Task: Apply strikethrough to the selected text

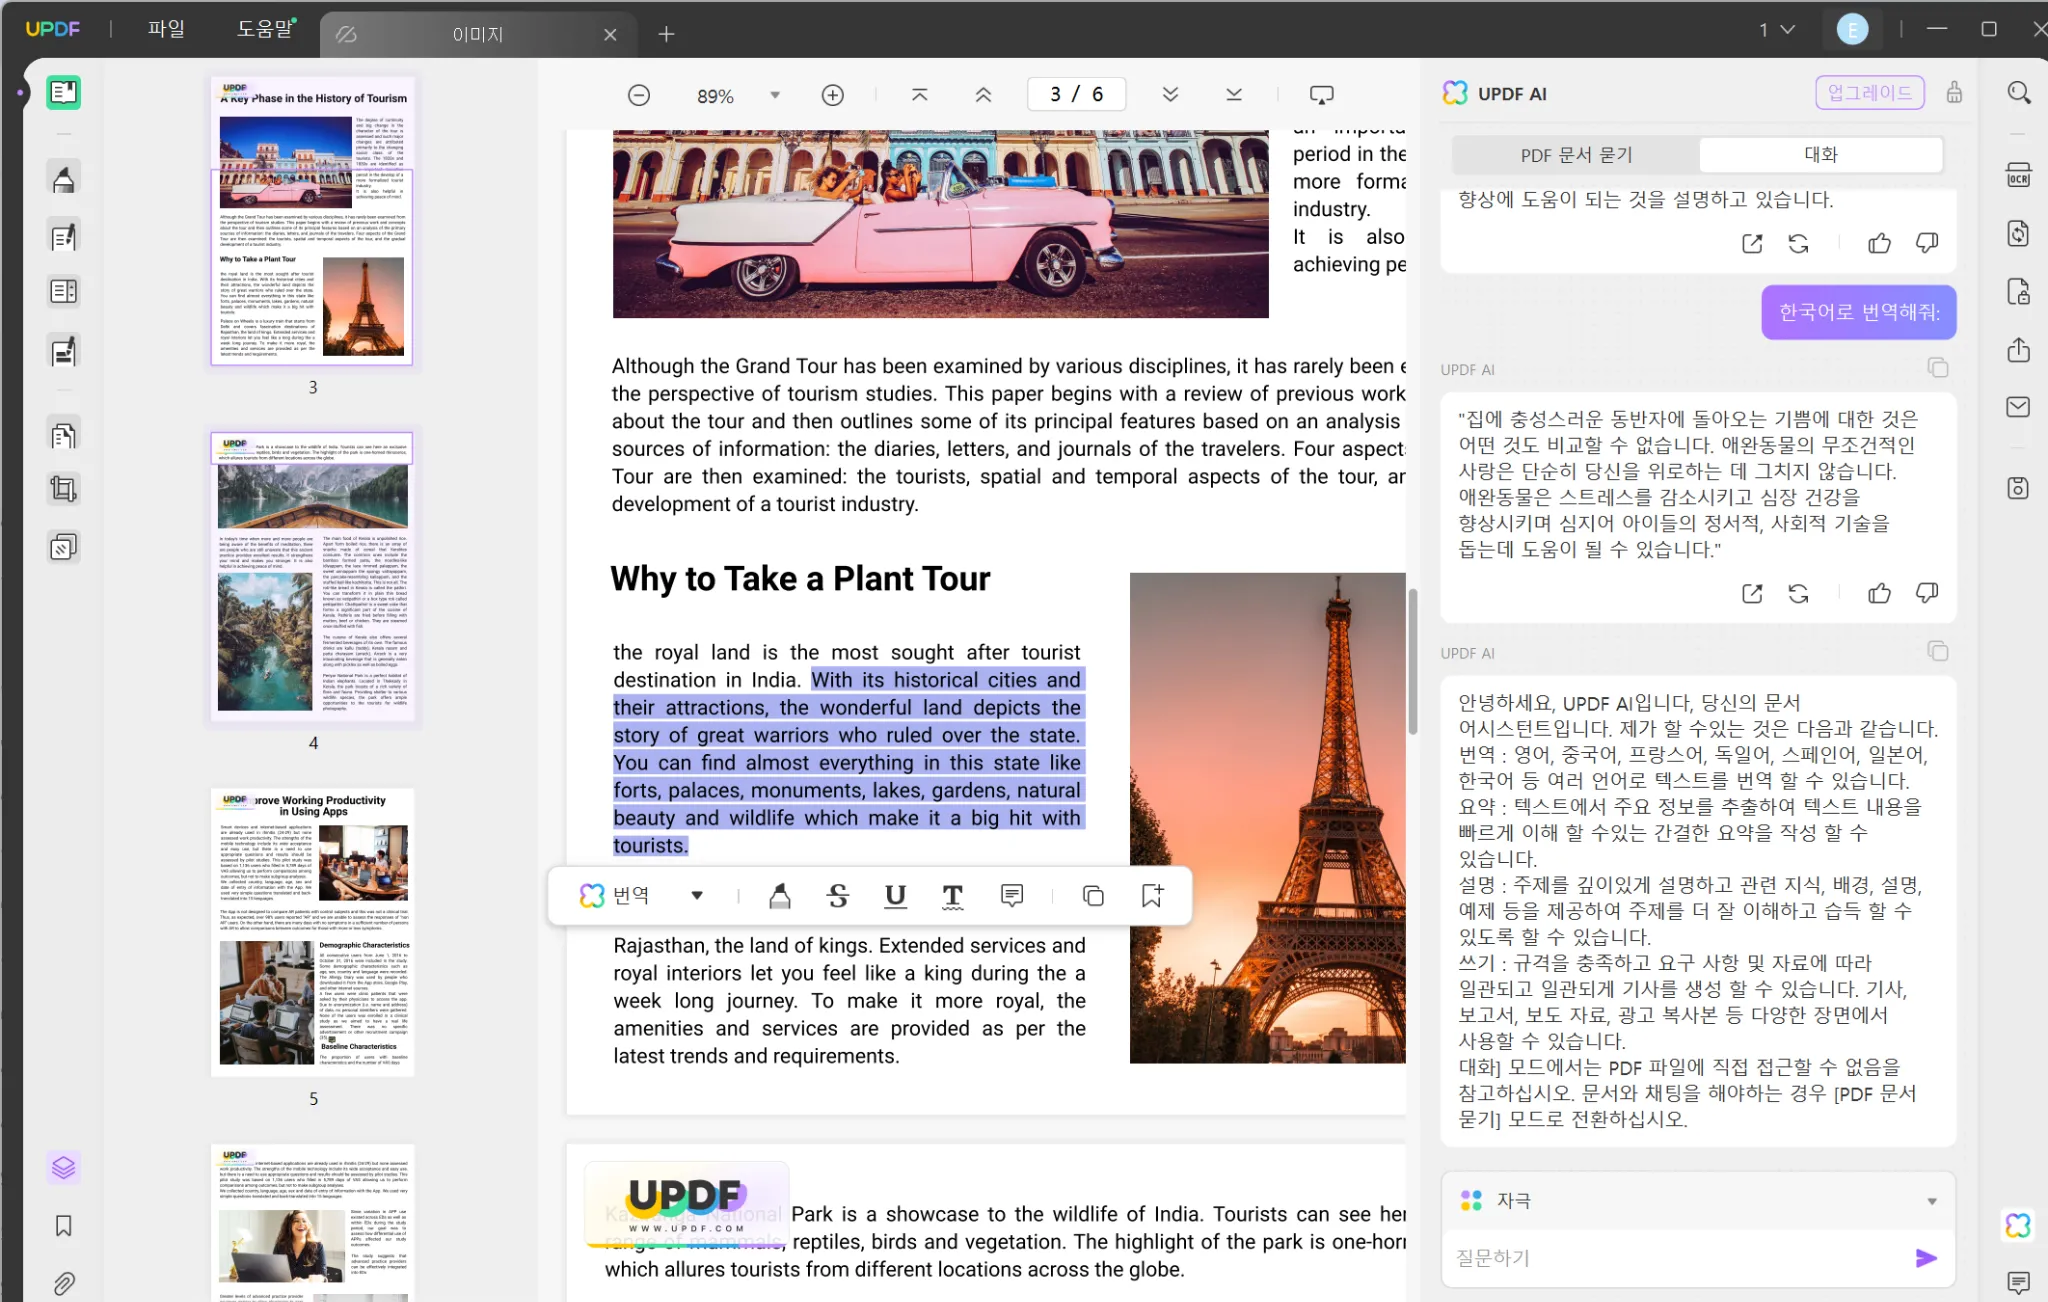Action: coord(838,896)
